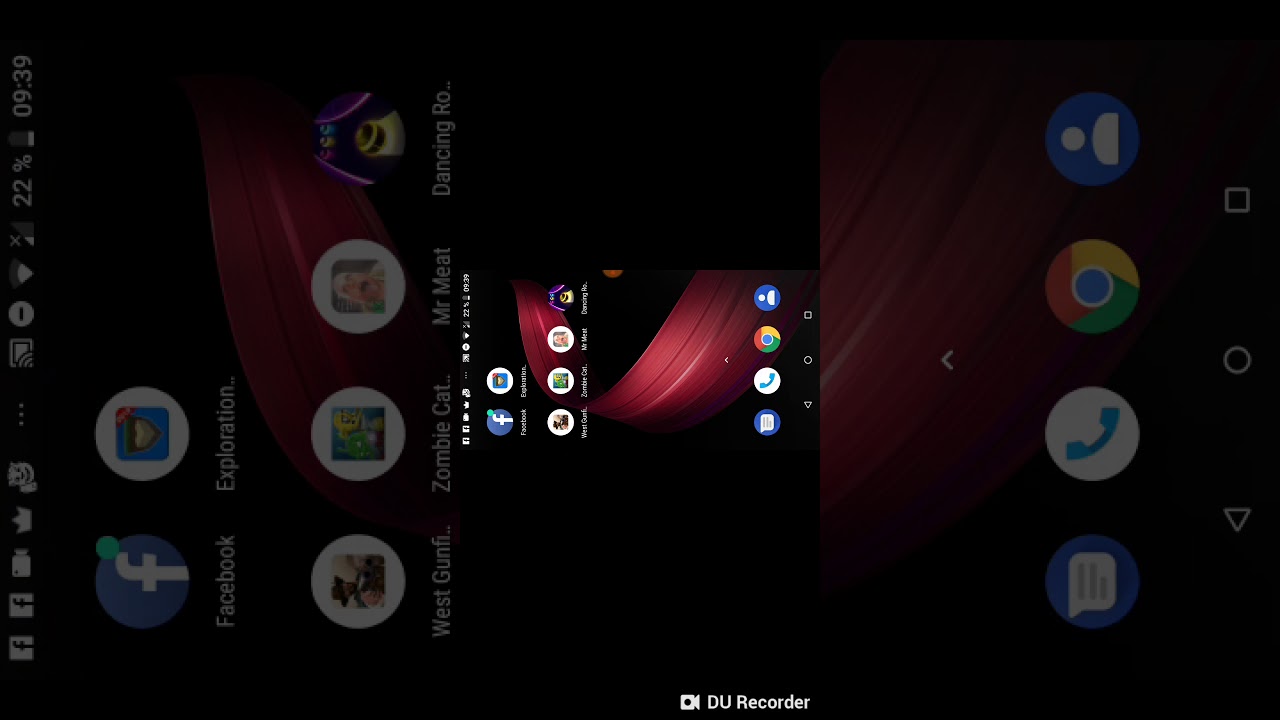
Task: Click the enlarged Back triangle at far right
Action: (x=1237, y=519)
